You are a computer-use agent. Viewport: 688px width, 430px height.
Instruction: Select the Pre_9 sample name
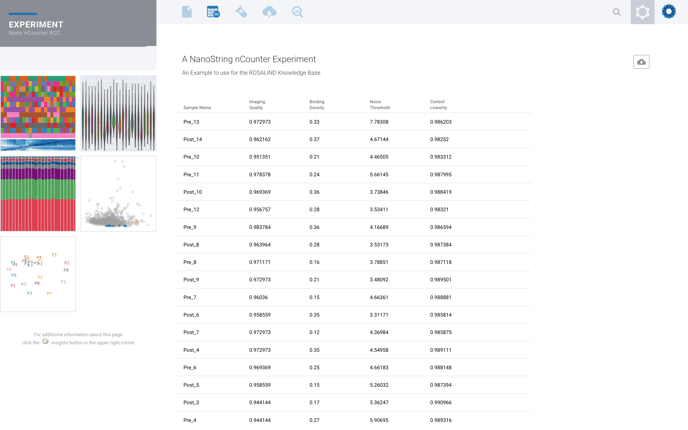coord(190,227)
